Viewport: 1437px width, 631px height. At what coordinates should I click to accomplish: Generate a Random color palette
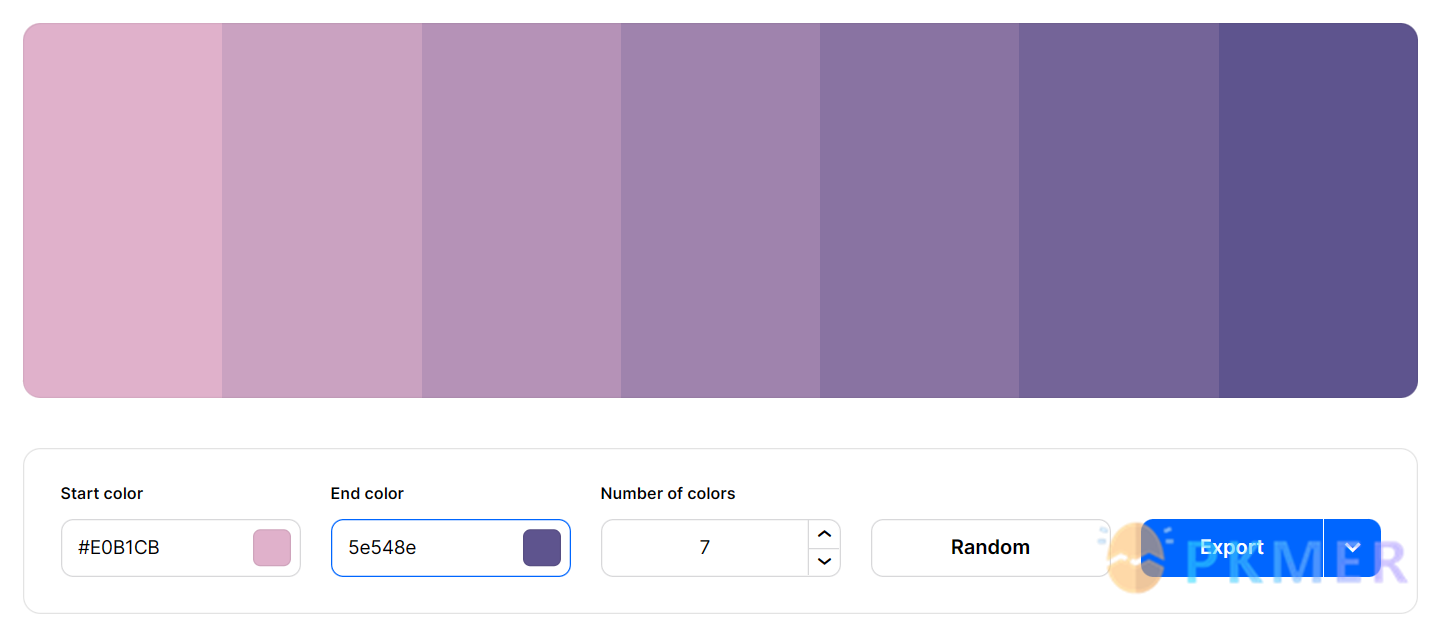(990, 548)
